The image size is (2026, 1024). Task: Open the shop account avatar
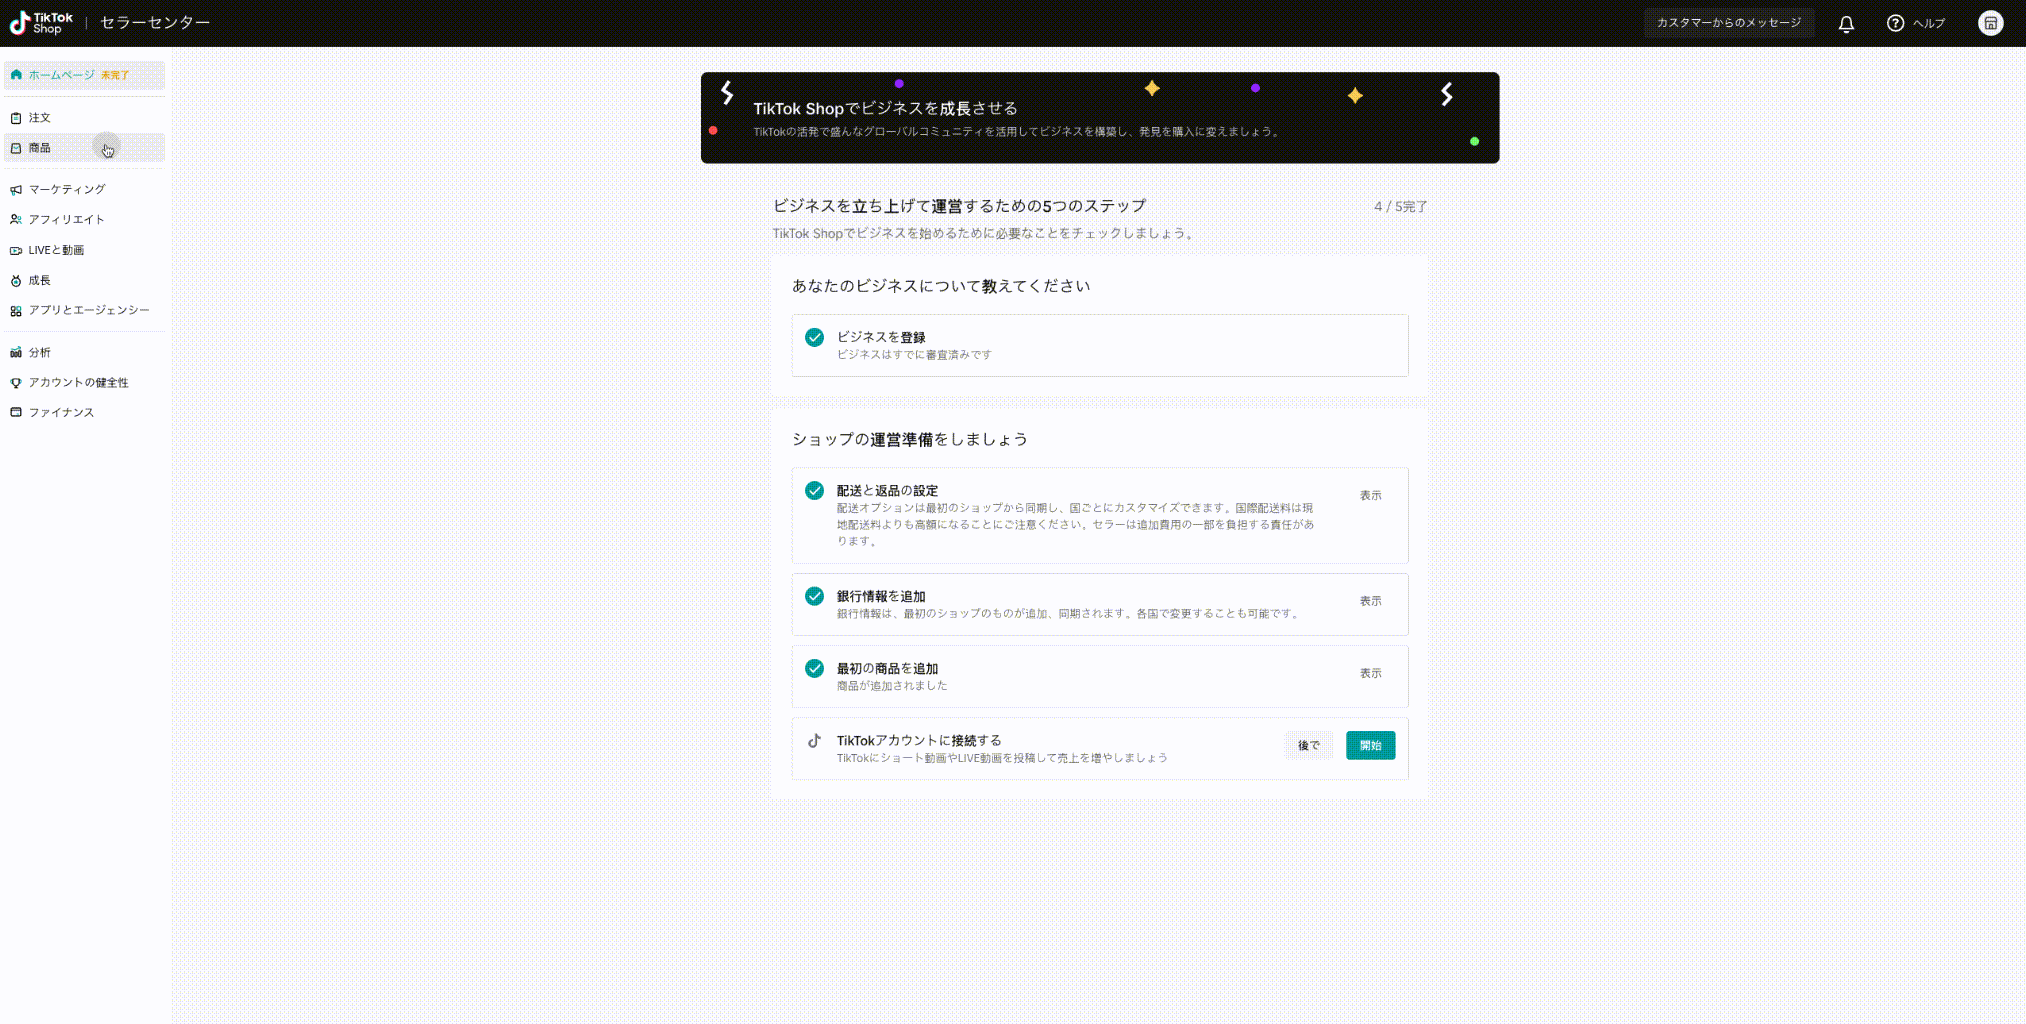[x=1990, y=23]
